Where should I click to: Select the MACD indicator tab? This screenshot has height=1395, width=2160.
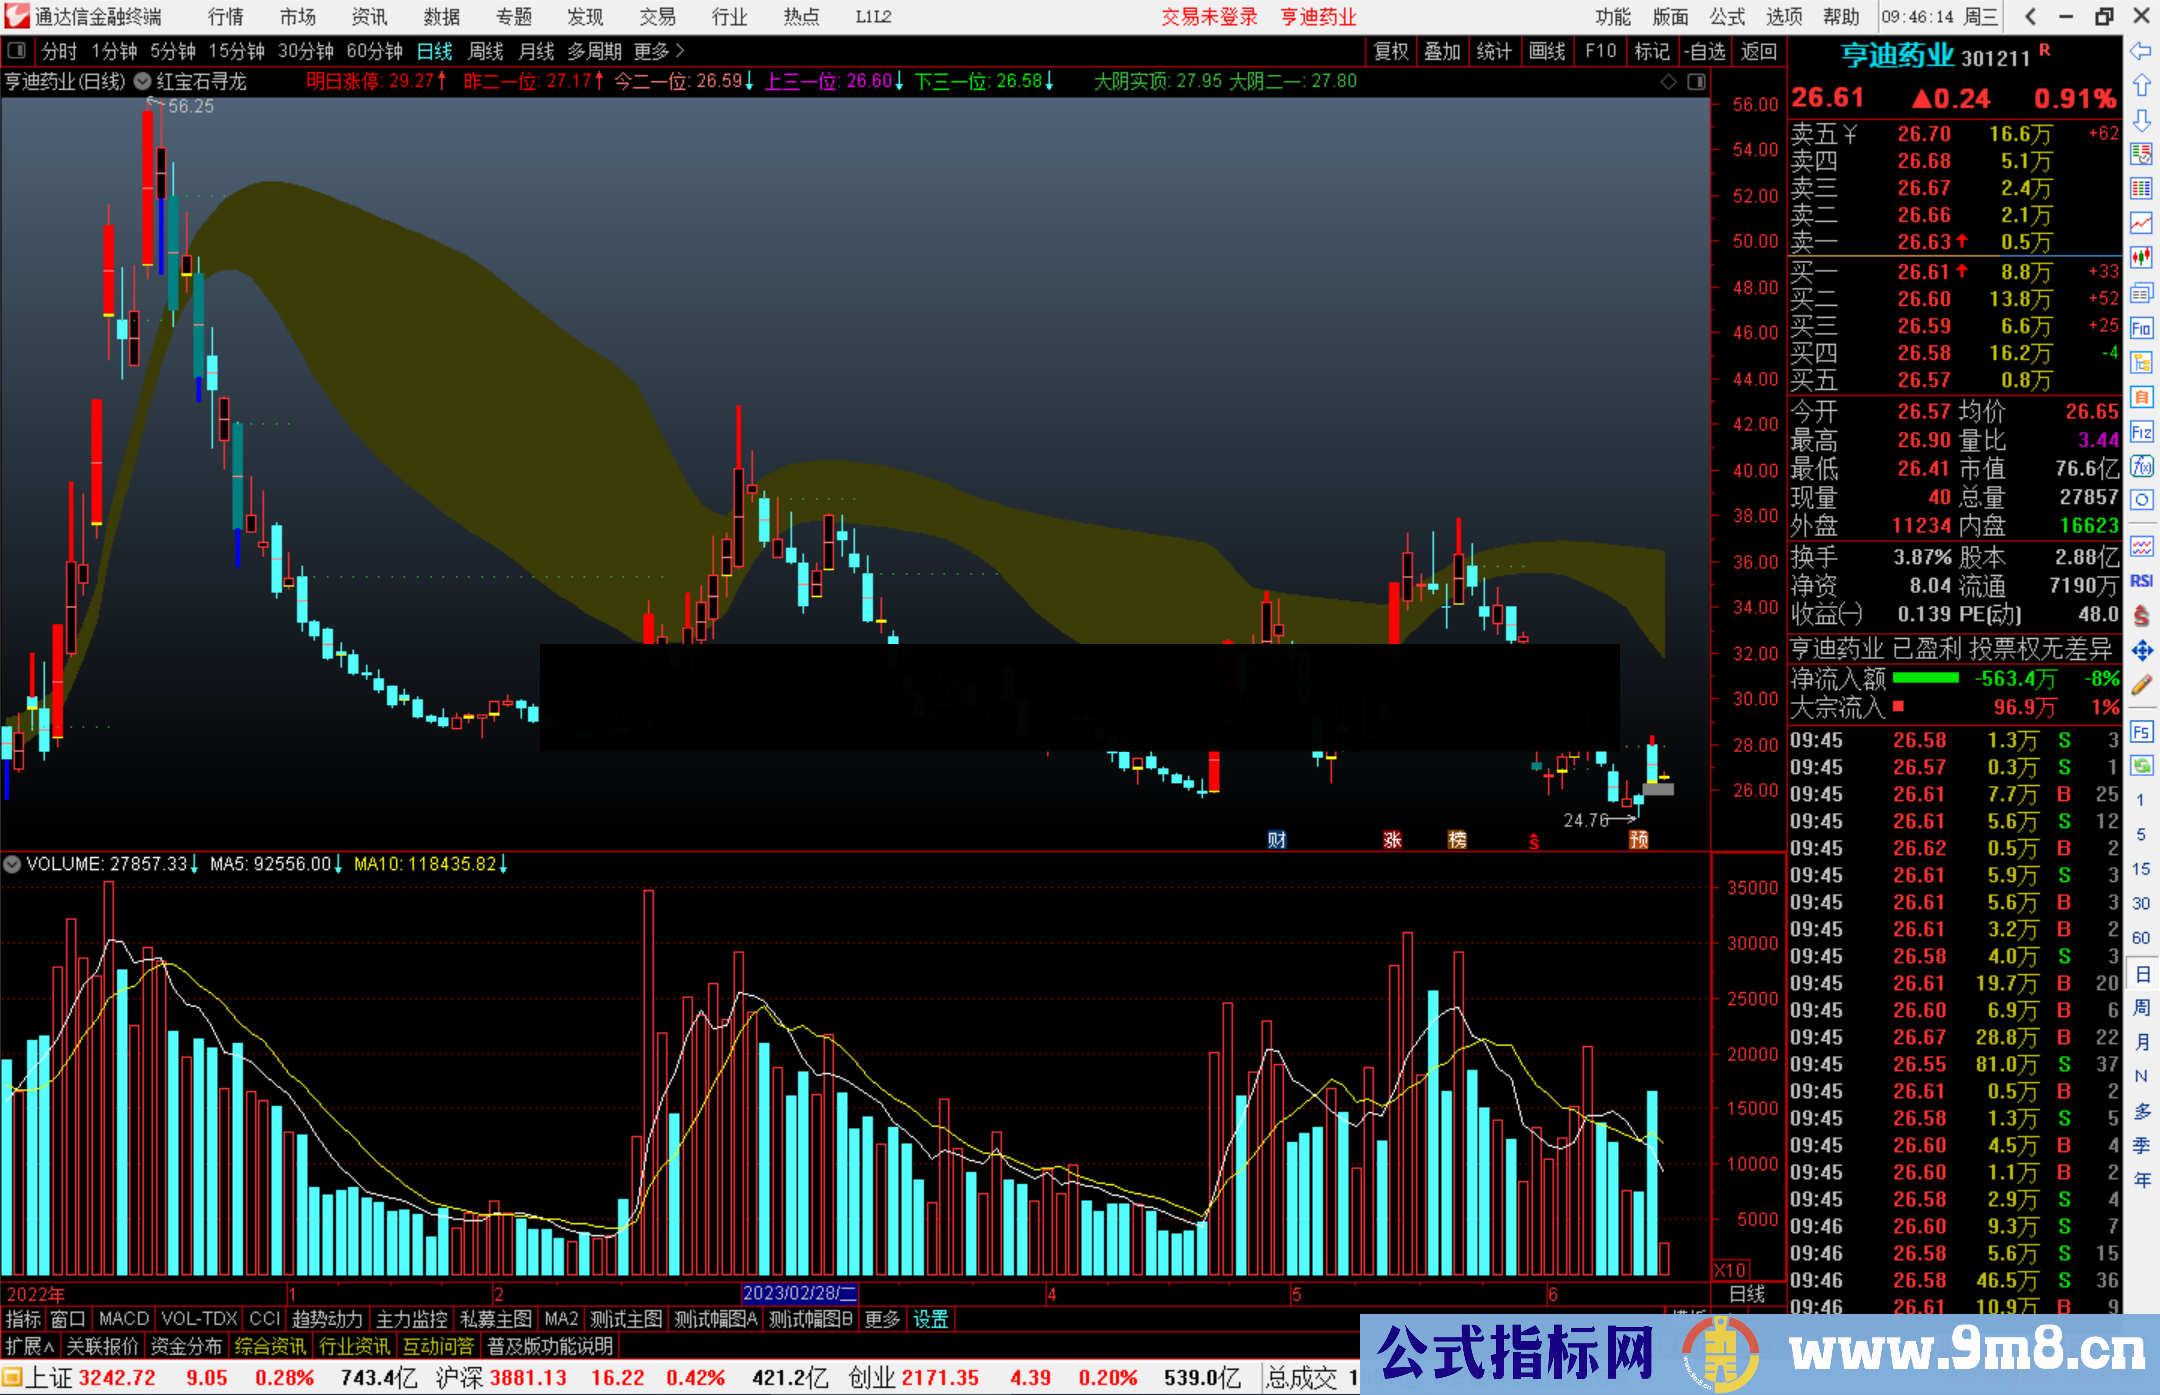pos(123,1320)
